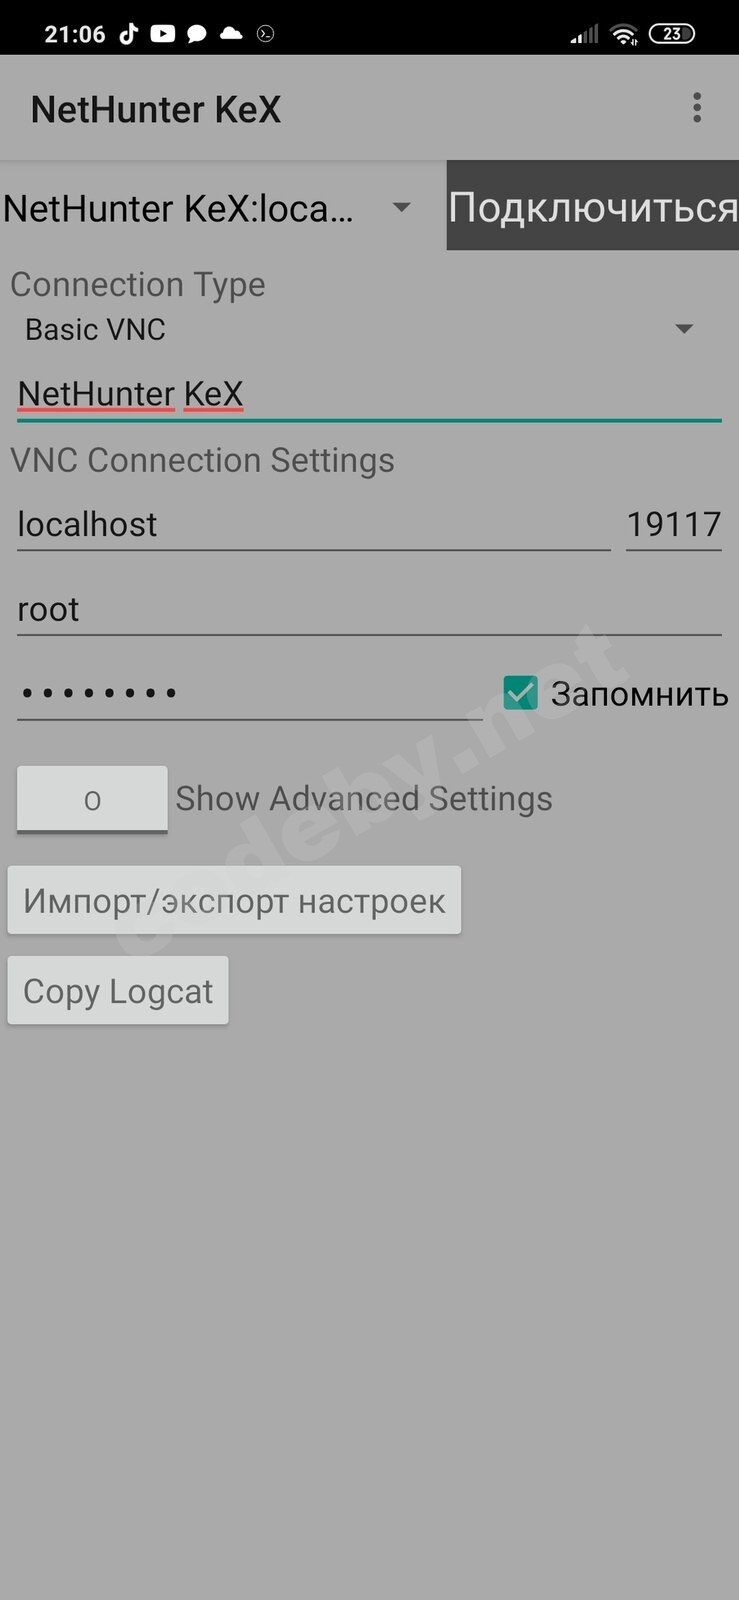This screenshot has height=1600, width=739.
Task: Select the 19117 port field
Action: 674,524
